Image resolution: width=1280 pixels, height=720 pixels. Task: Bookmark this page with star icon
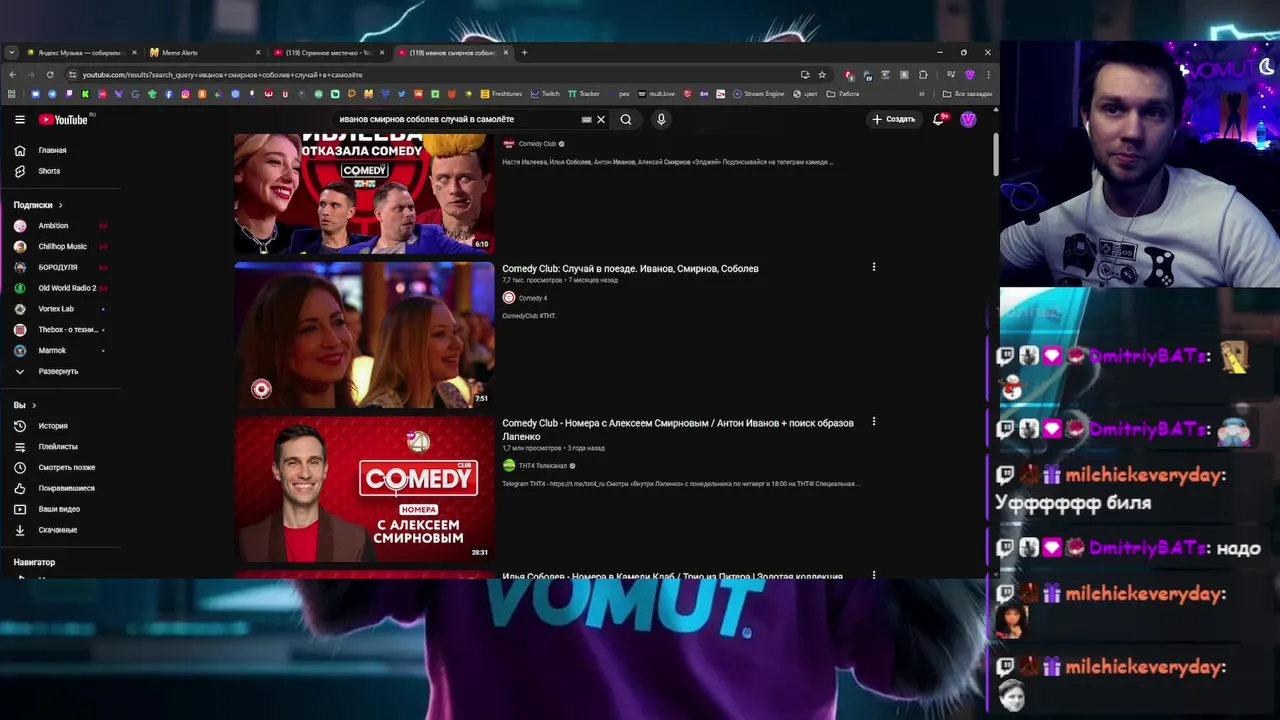pyautogui.click(x=822, y=75)
